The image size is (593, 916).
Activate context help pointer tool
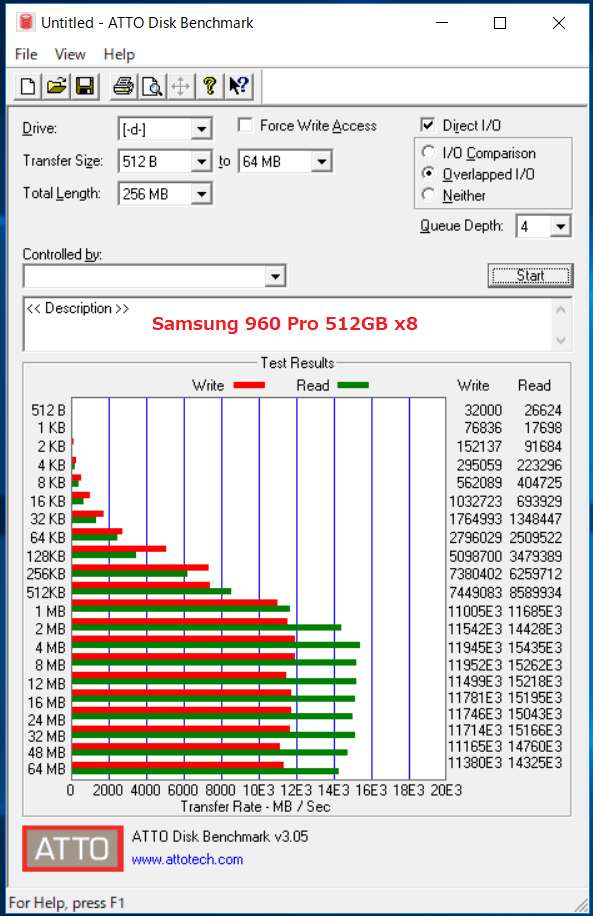pyautogui.click(x=238, y=87)
